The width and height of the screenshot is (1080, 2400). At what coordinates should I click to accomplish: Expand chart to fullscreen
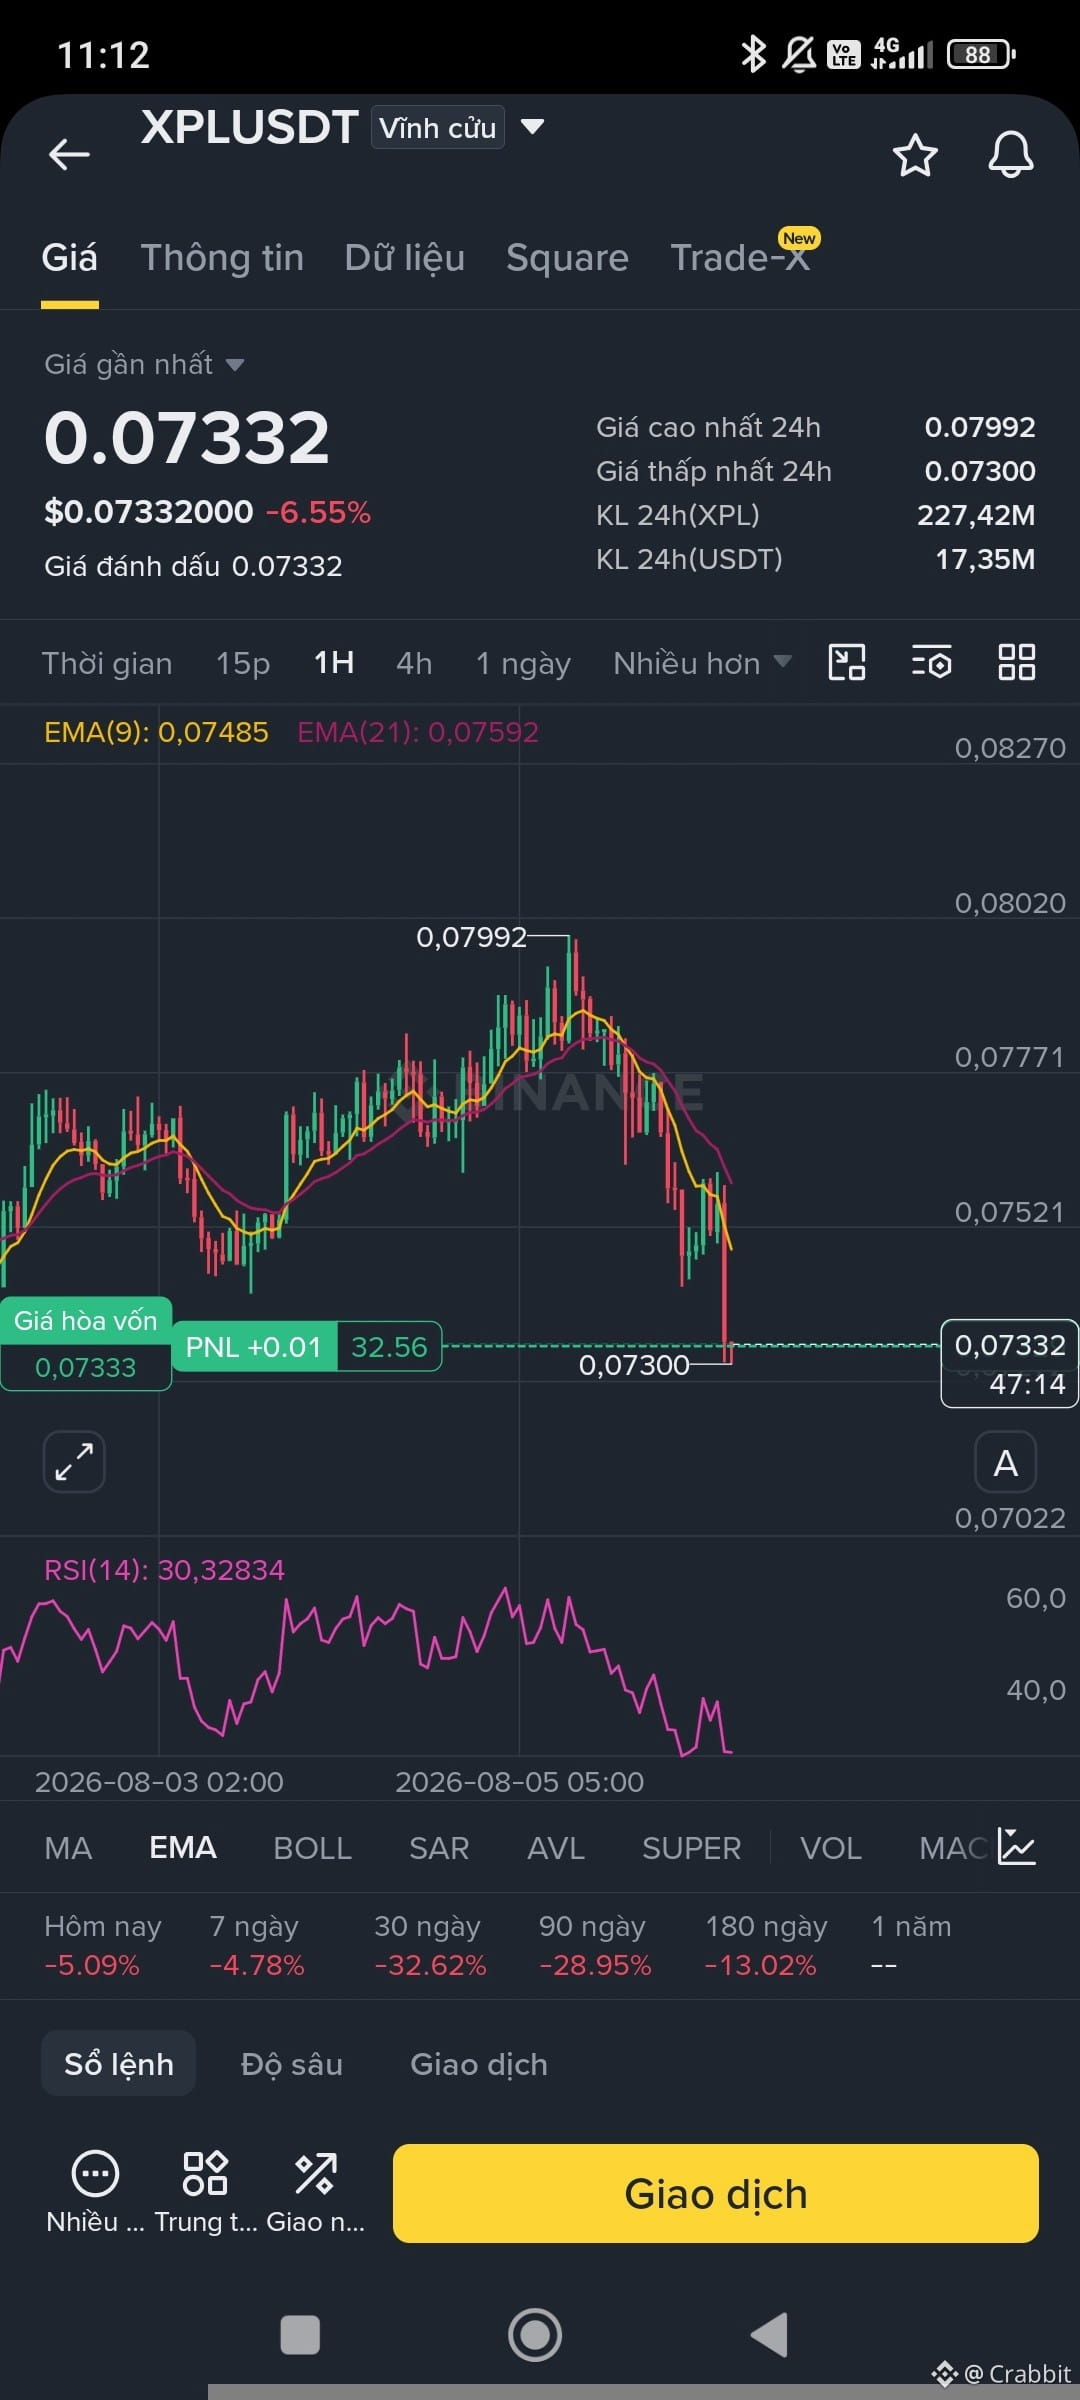74,1461
